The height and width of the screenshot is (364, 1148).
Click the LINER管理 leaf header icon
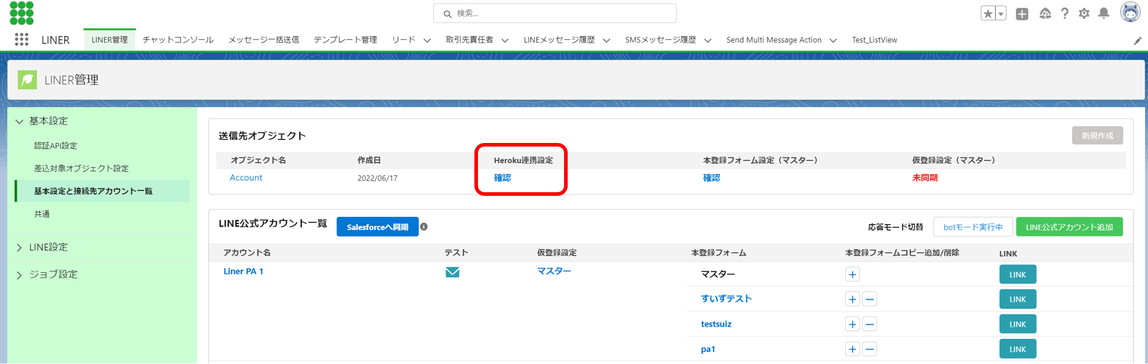point(28,80)
